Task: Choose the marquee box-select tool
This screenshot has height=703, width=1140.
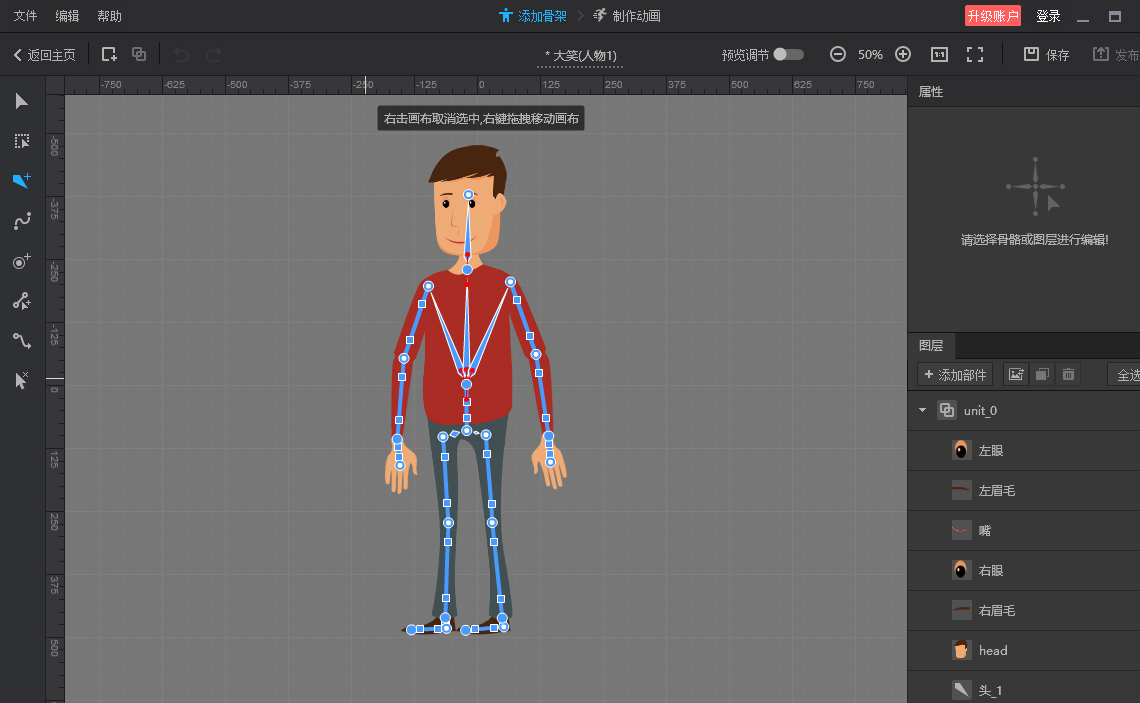Action: pyautogui.click(x=22, y=141)
